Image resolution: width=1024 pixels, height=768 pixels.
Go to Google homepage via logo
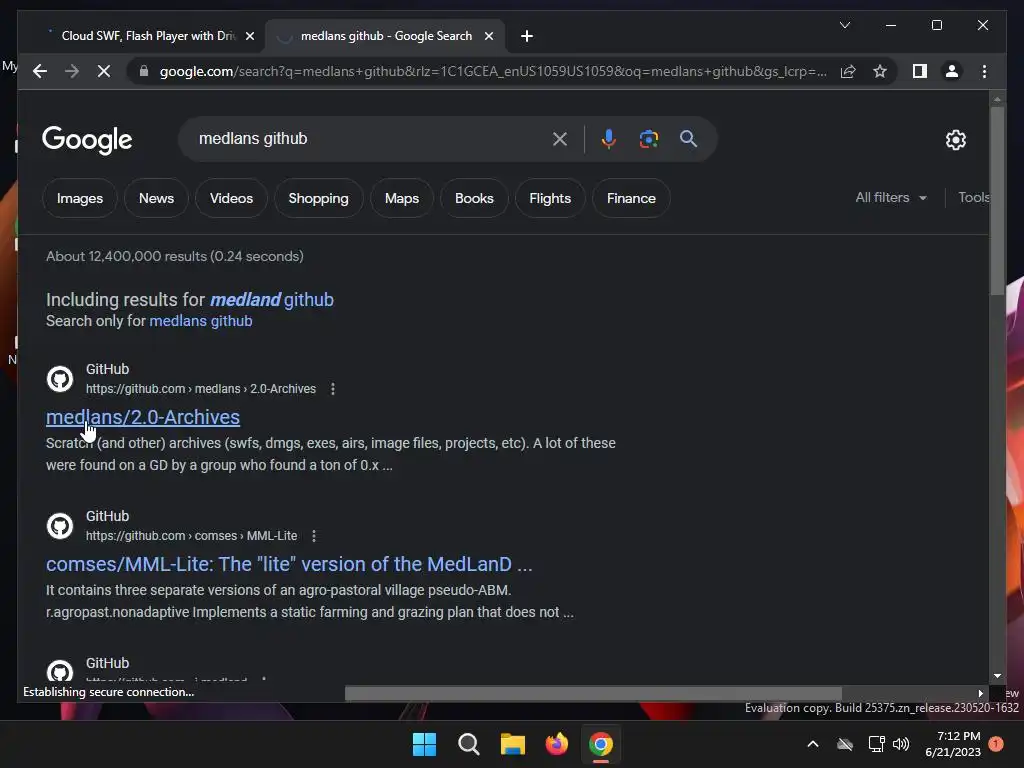[87, 140]
